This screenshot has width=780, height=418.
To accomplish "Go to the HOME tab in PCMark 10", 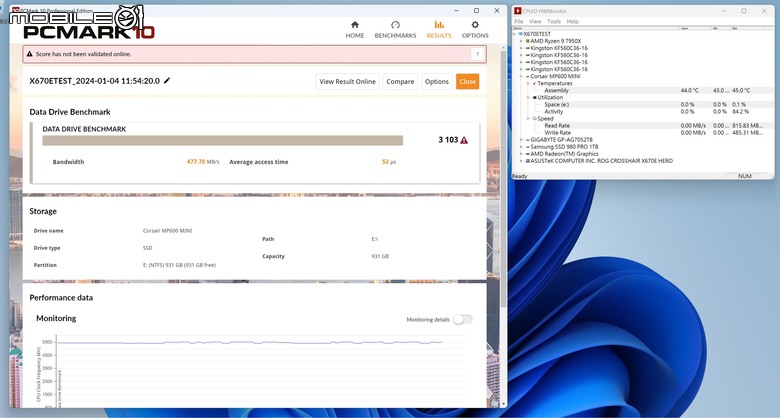I will 355,30.
